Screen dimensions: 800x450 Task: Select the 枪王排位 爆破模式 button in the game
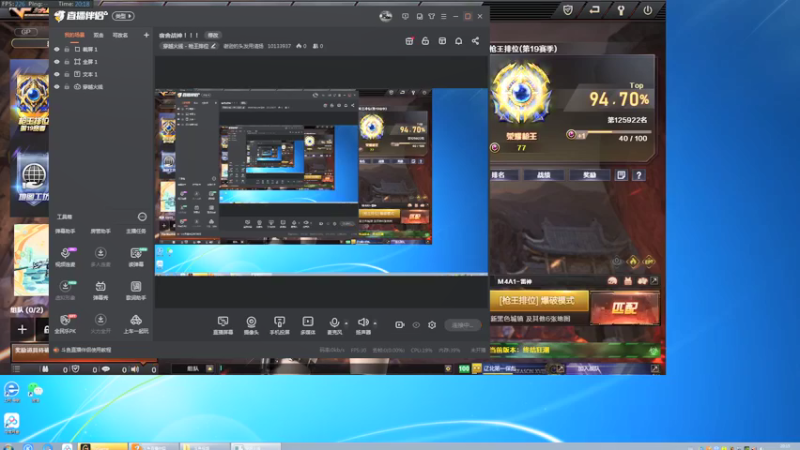click(x=539, y=301)
